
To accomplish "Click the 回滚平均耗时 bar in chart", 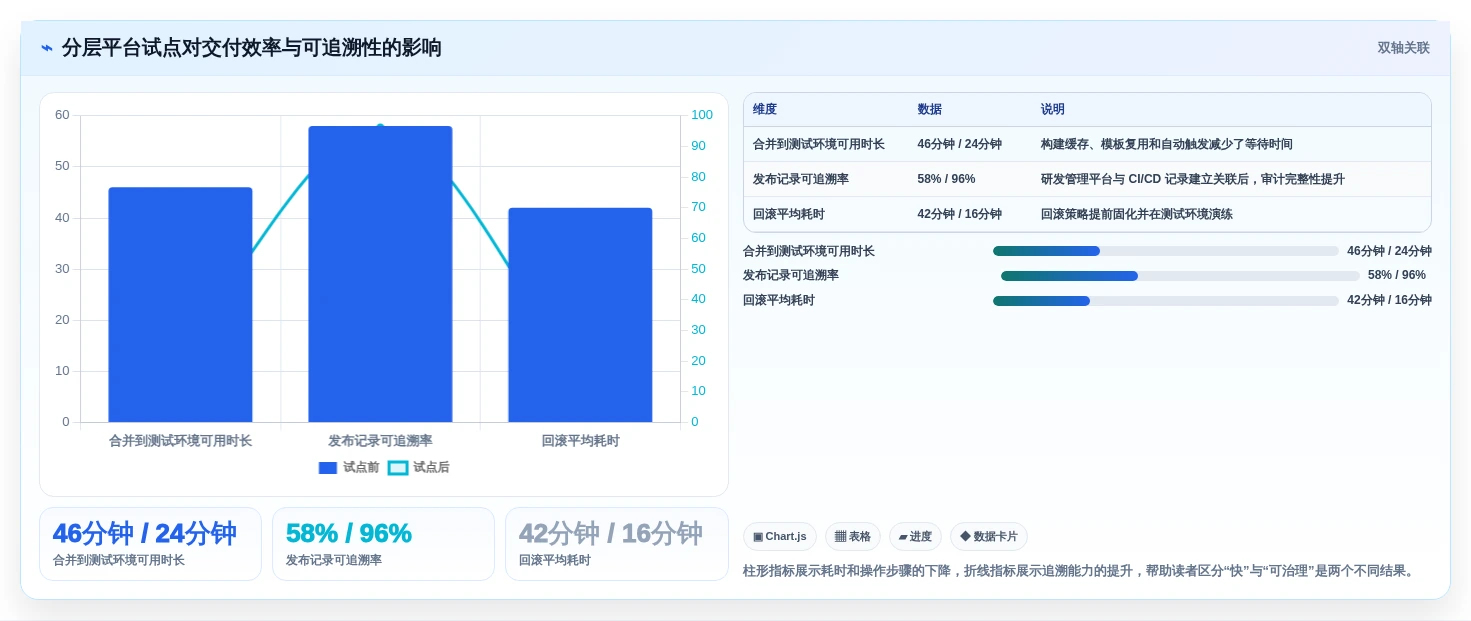I will pos(580,315).
